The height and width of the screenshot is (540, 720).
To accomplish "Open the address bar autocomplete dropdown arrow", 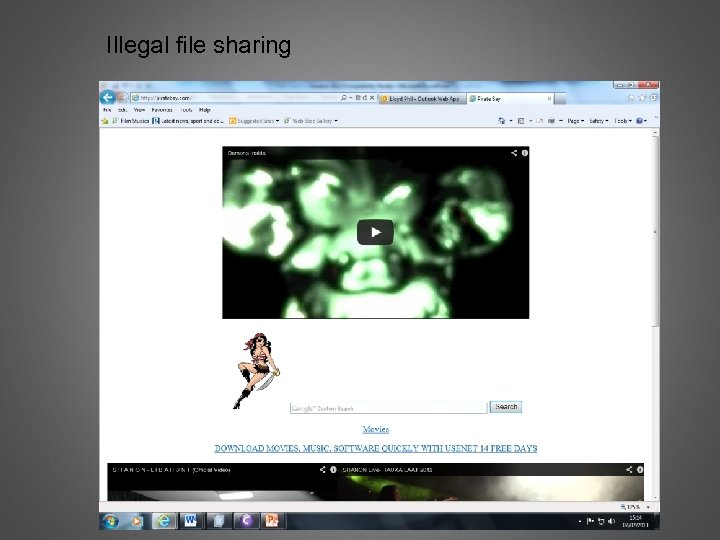I will [351, 98].
